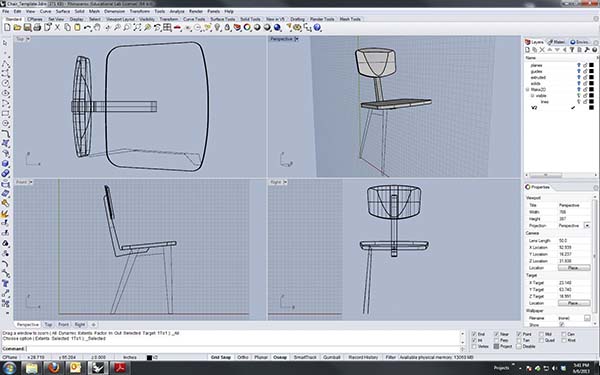Viewport: 600px width, 375px height.
Task: Click the color swatch of V2 layer
Action: [592, 108]
